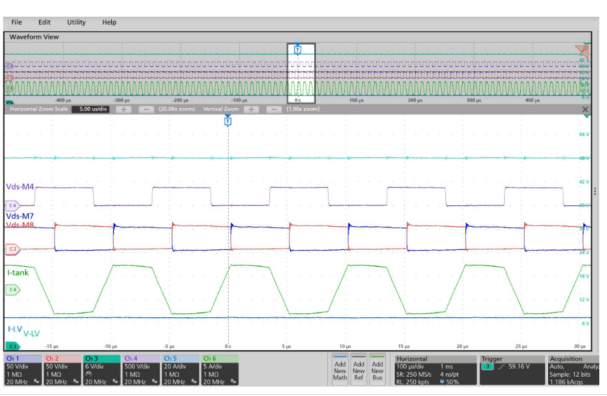The height and width of the screenshot is (396, 607).
Task: Increase horizontal zoom with plus button
Action: [123, 110]
